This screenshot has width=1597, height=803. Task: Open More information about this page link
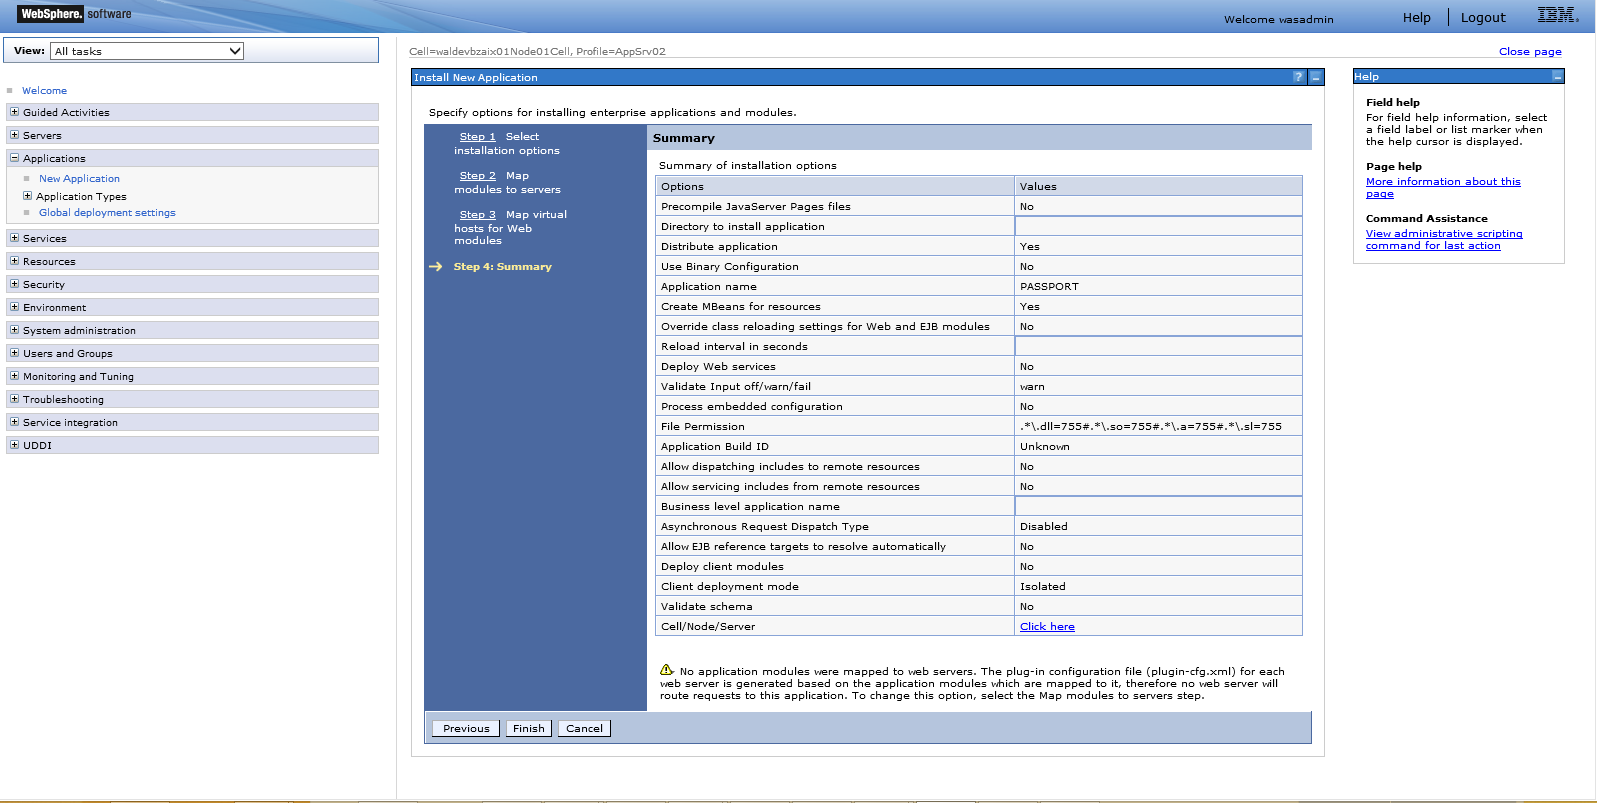click(x=1443, y=188)
